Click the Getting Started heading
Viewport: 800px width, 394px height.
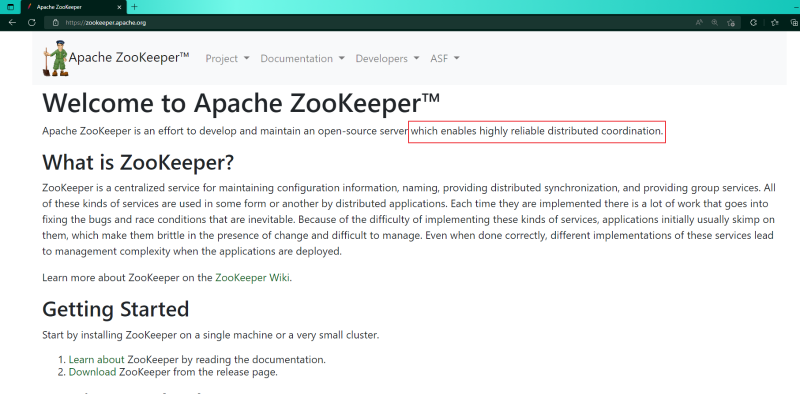[x=116, y=309]
